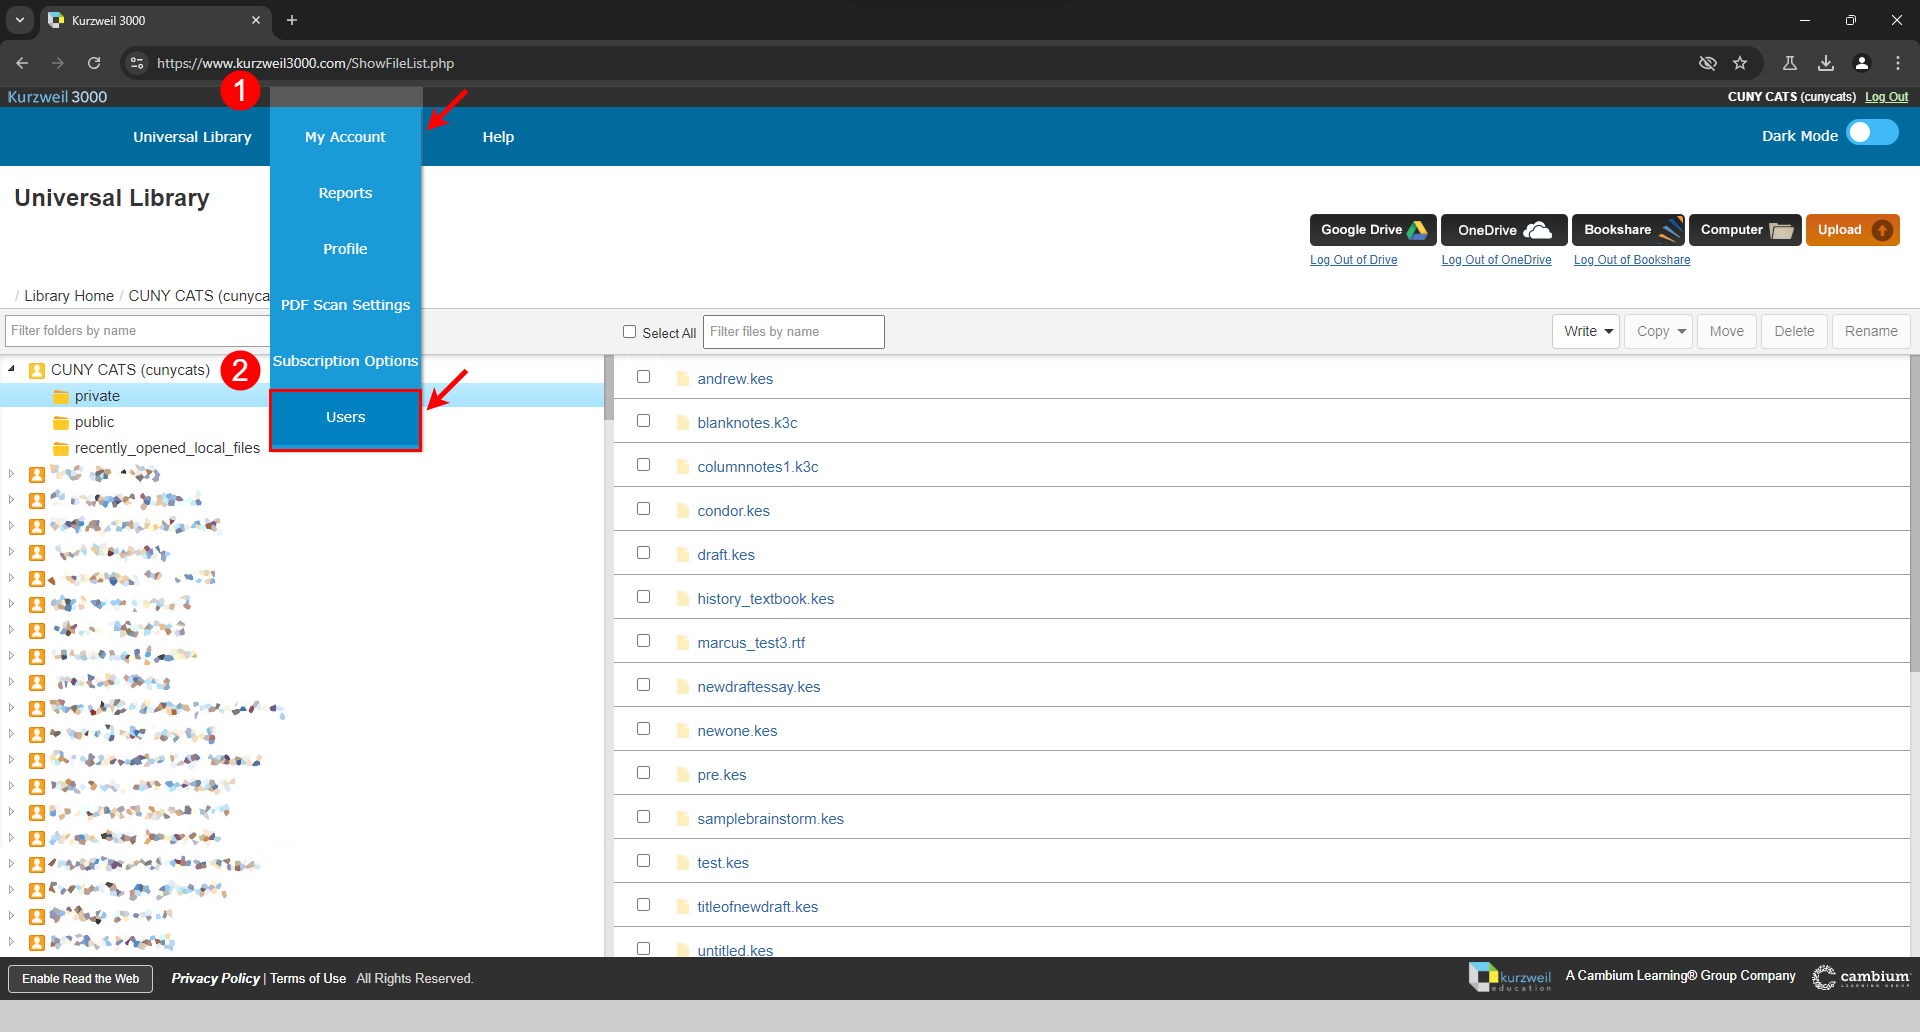Open Google Drive import button
This screenshot has width=1920, height=1032.
(x=1373, y=230)
